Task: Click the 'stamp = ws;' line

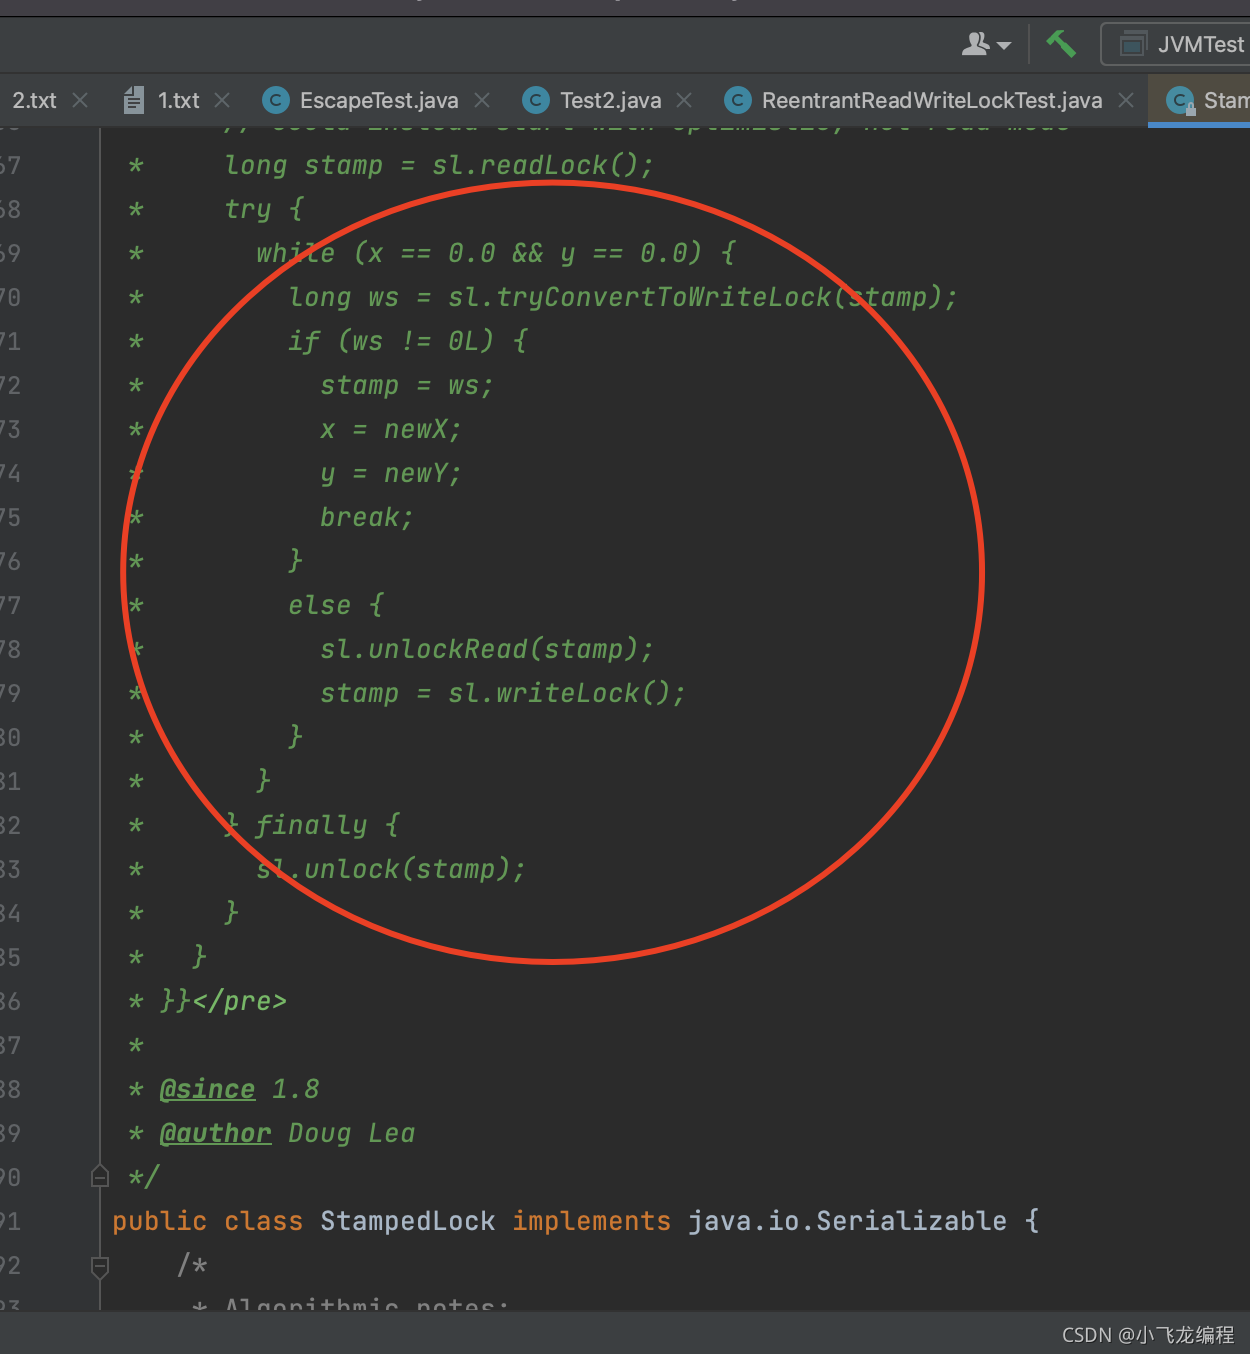Action: click(x=407, y=385)
